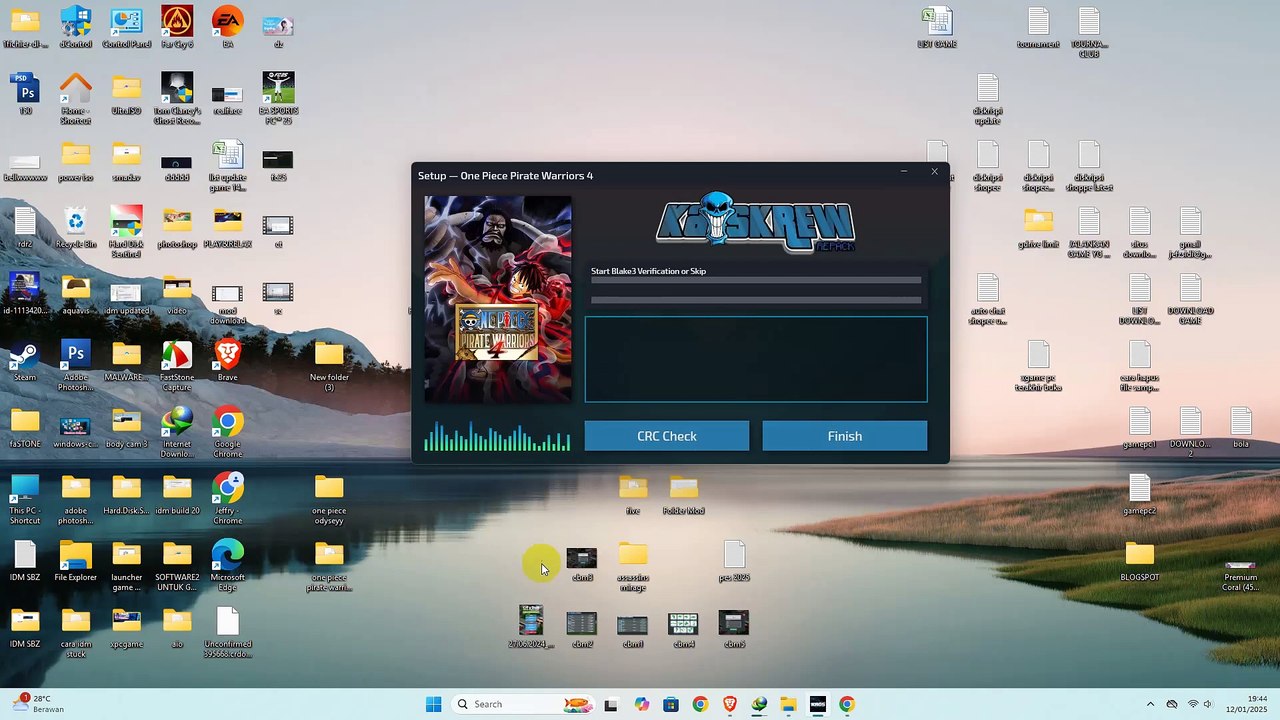Switch to Internet Download Manager in the taskbar
This screenshot has width=1280, height=720.
(759, 704)
